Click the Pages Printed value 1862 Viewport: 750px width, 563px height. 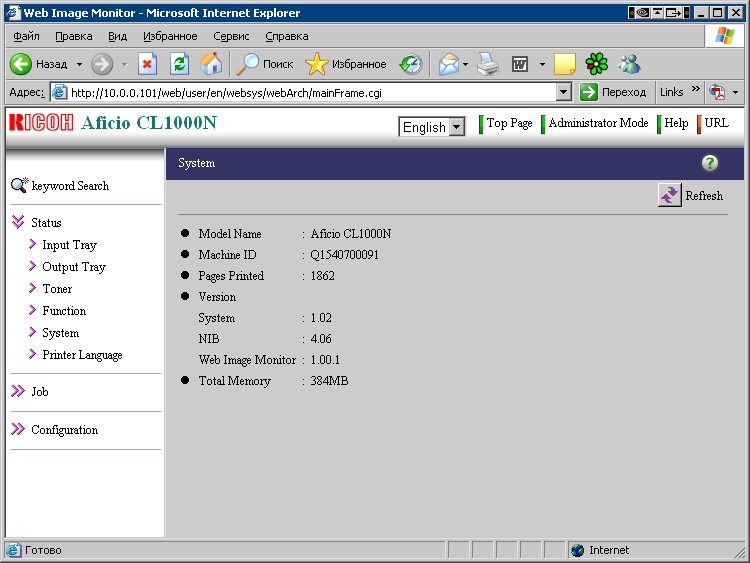[x=322, y=276]
